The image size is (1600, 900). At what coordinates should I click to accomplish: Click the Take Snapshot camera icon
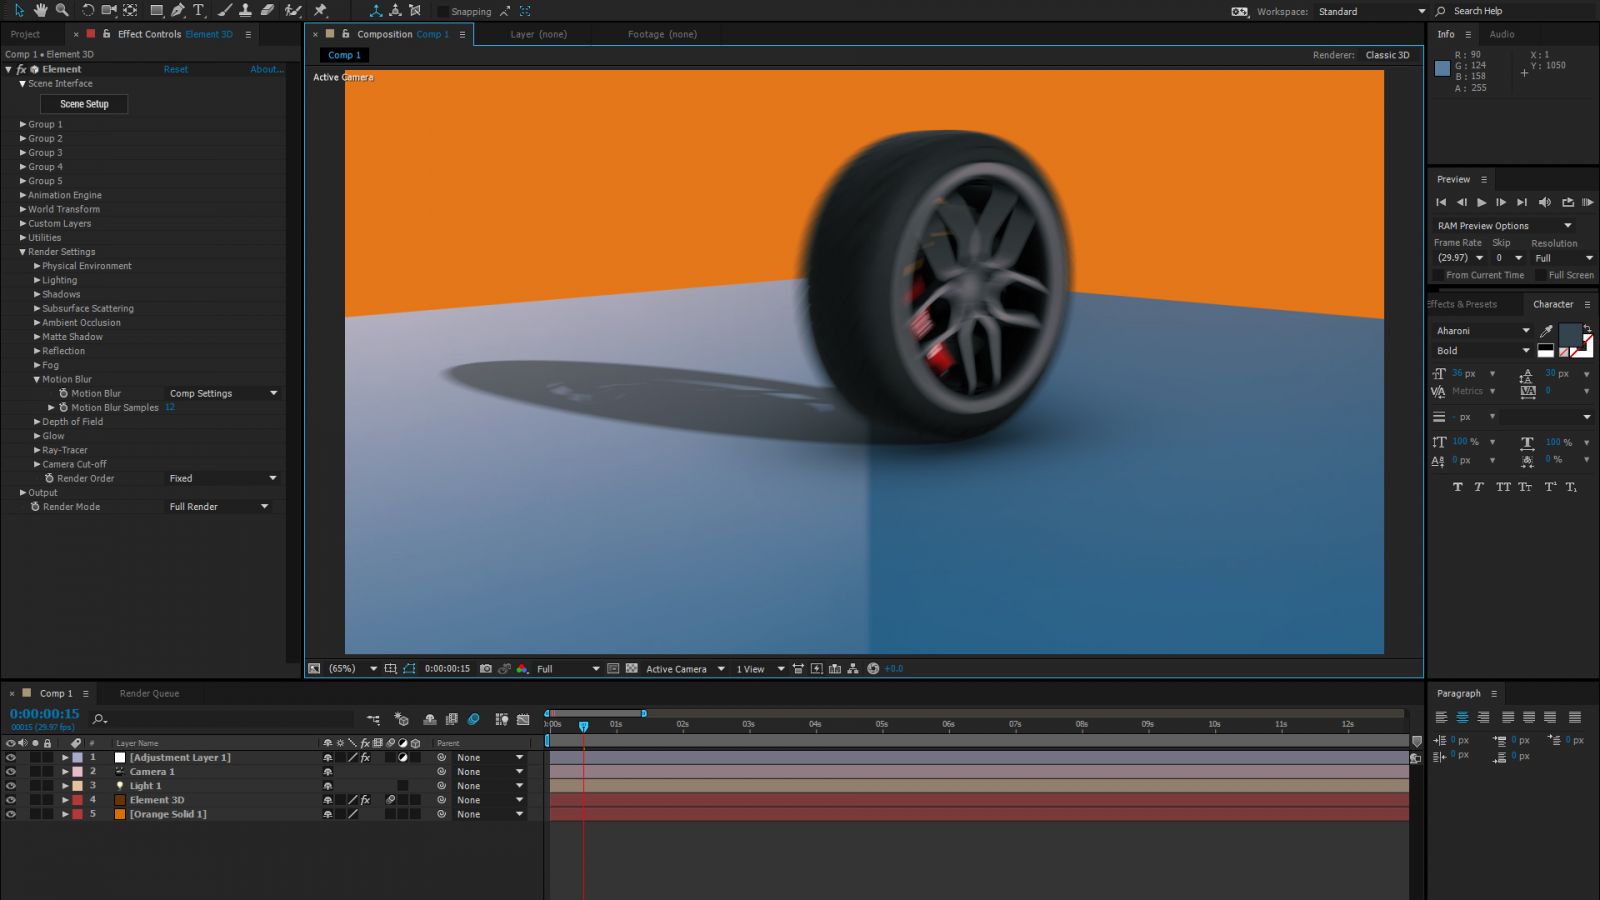(x=486, y=669)
